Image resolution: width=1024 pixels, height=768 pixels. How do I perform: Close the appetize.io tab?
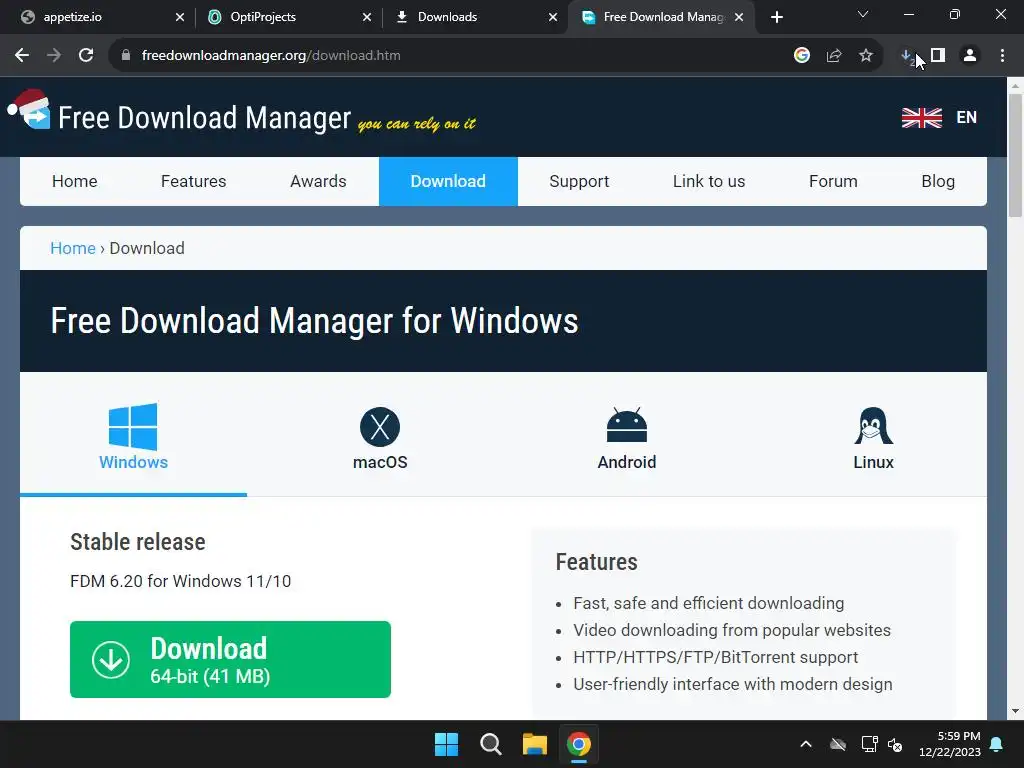point(180,17)
